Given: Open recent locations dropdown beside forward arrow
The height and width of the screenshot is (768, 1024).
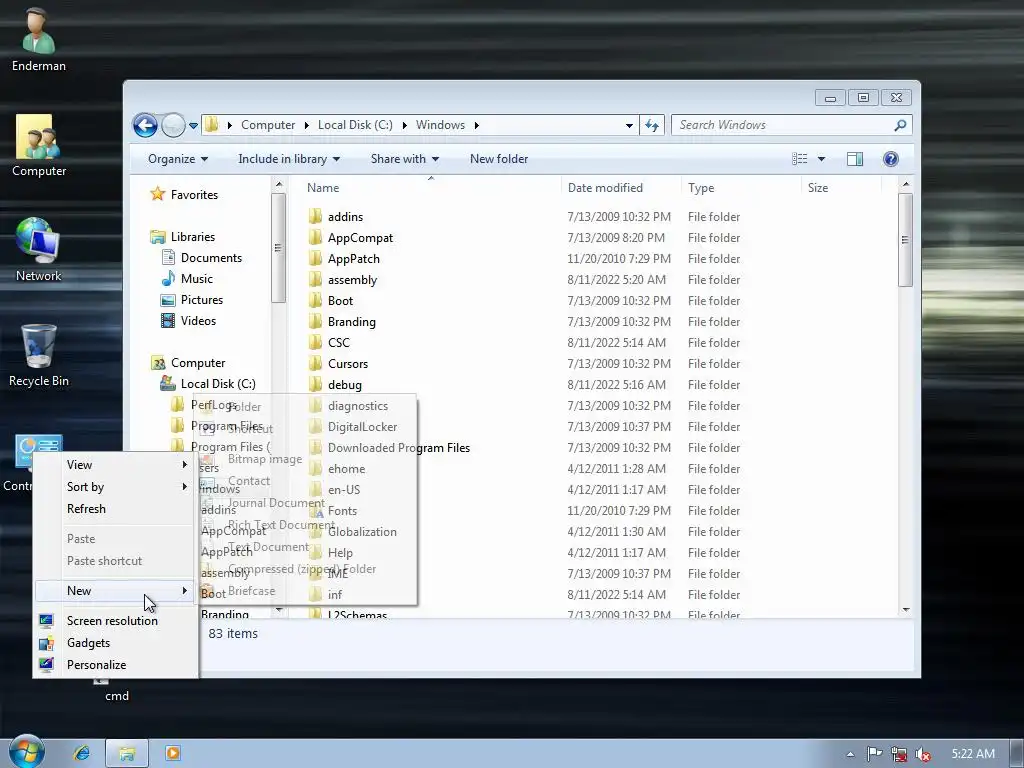Looking at the screenshot, I should tap(193, 125).
